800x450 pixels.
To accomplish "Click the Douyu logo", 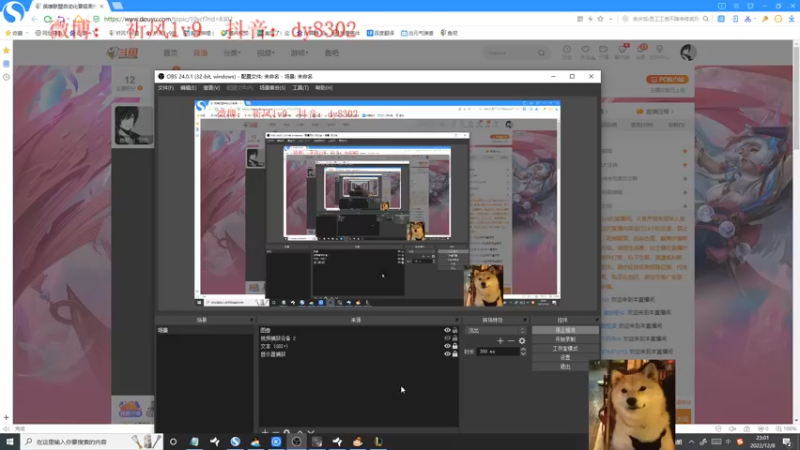I will (122, 53).
